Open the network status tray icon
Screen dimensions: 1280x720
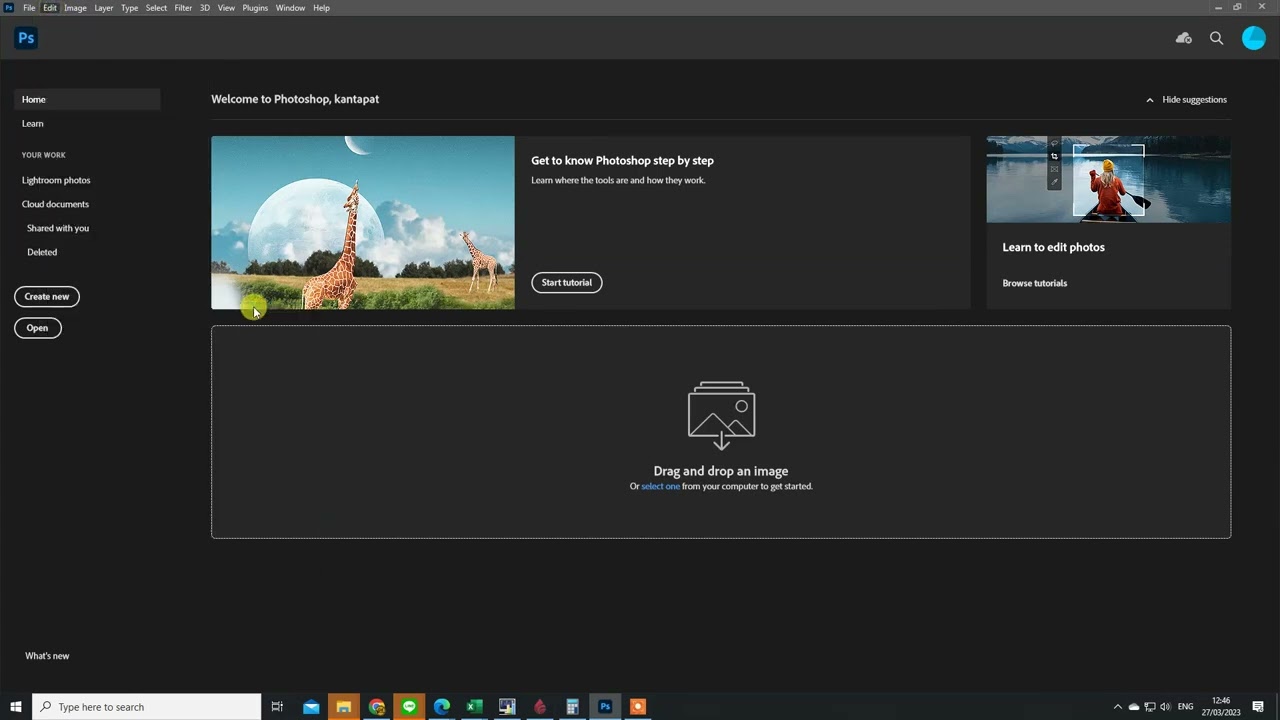click(x=1150, y=707)
